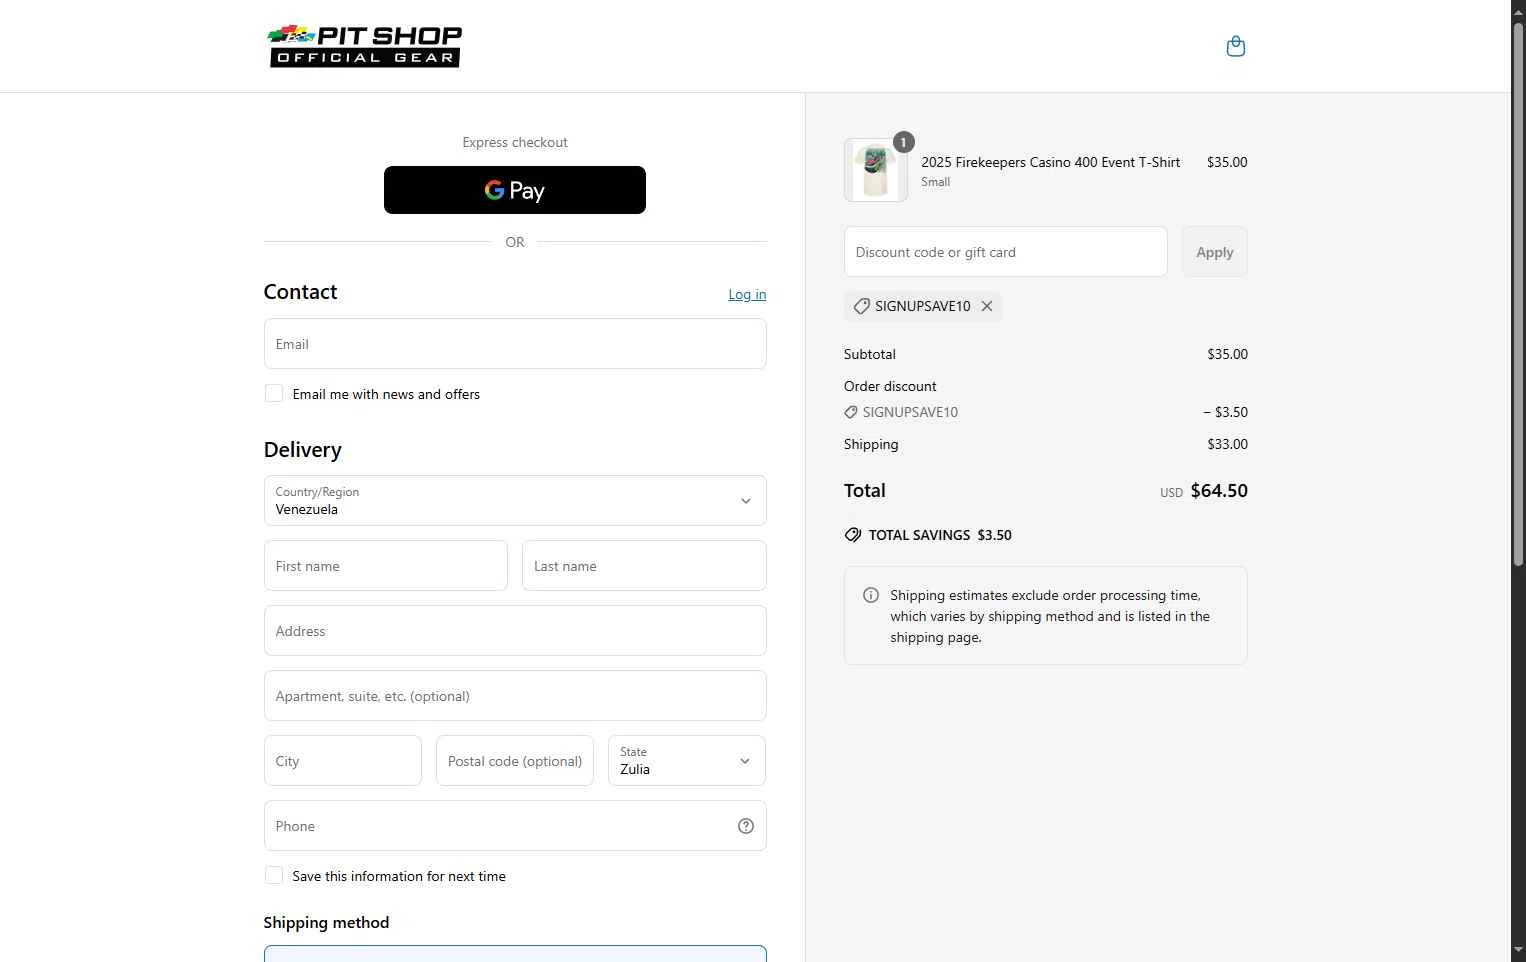Focus the Address input field

515,631
